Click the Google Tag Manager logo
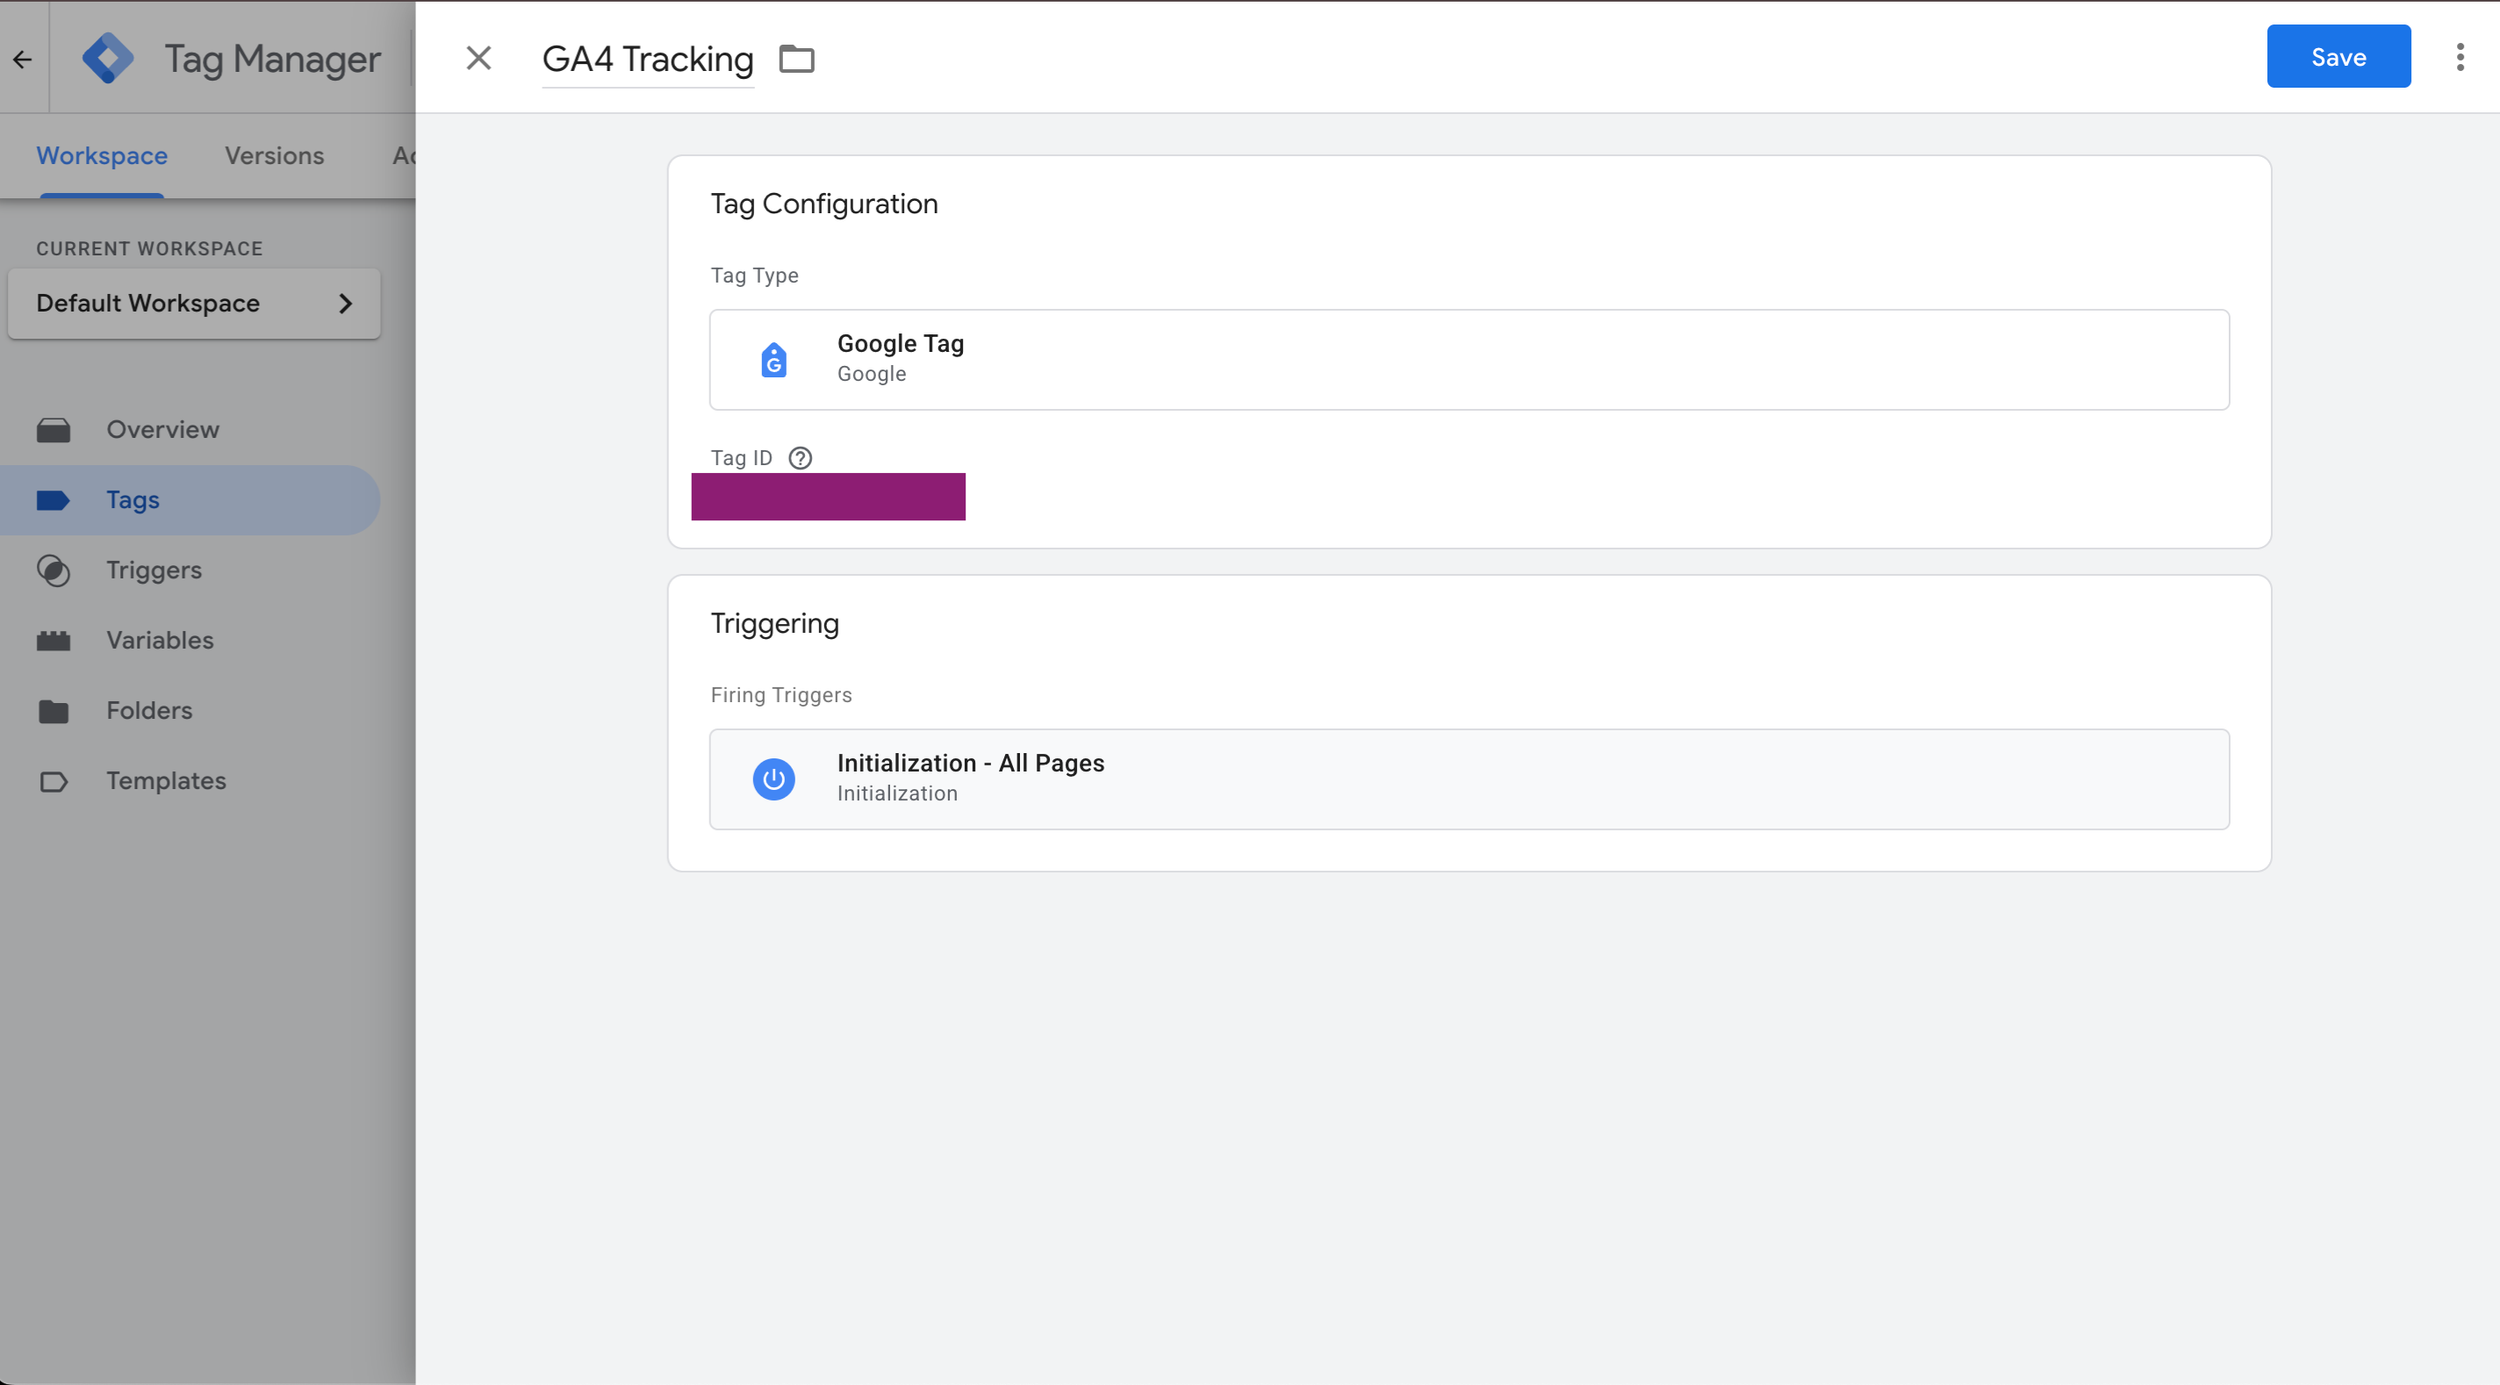Screen dimensions: 2500x1385 [108, 58]
